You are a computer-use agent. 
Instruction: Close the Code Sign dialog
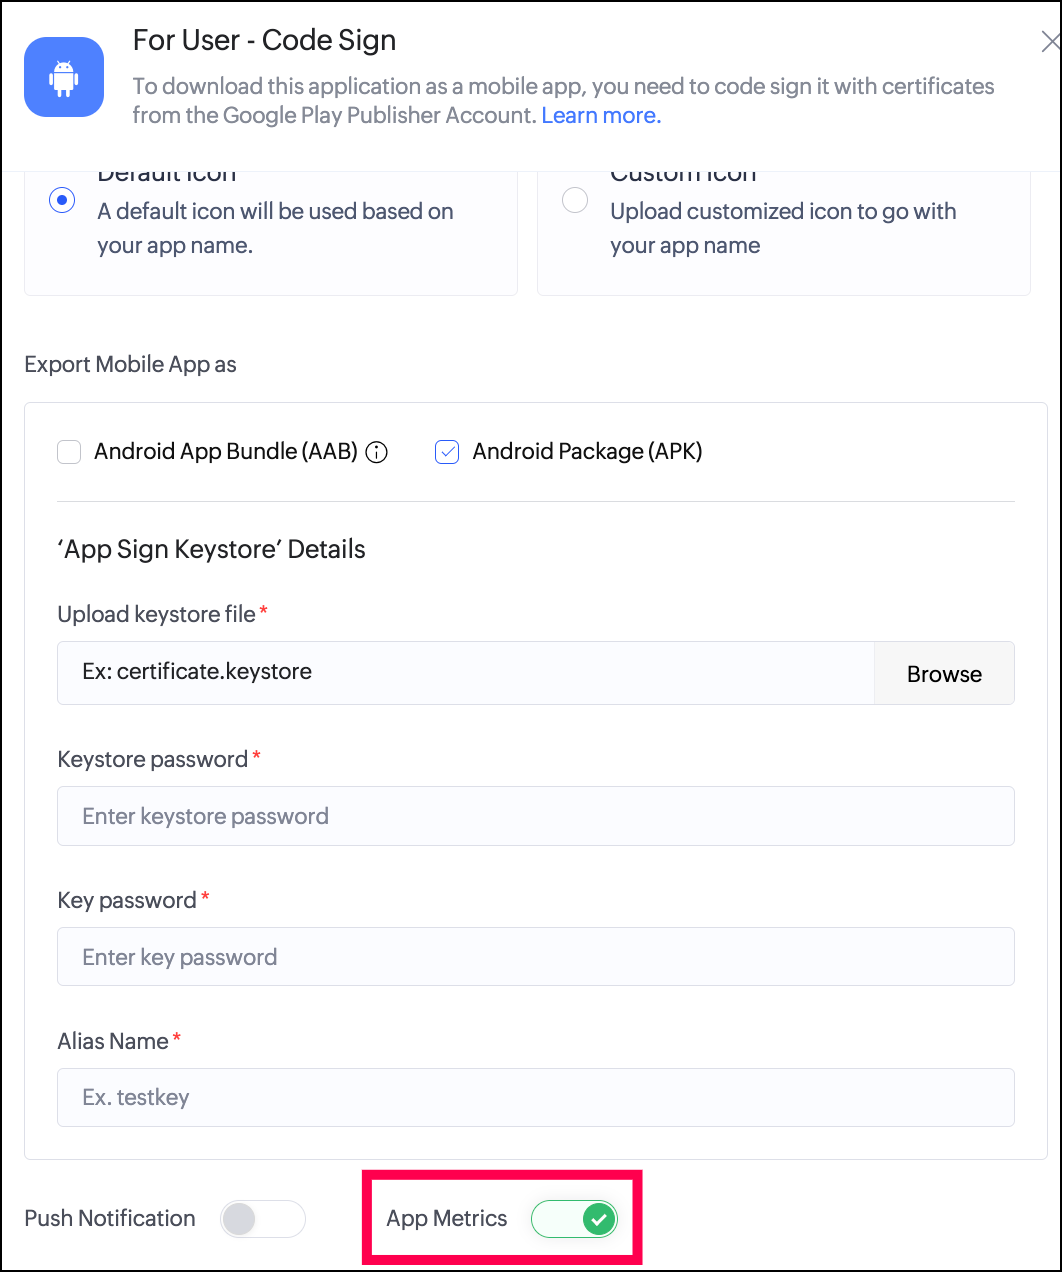click(x=1050, y=42)
